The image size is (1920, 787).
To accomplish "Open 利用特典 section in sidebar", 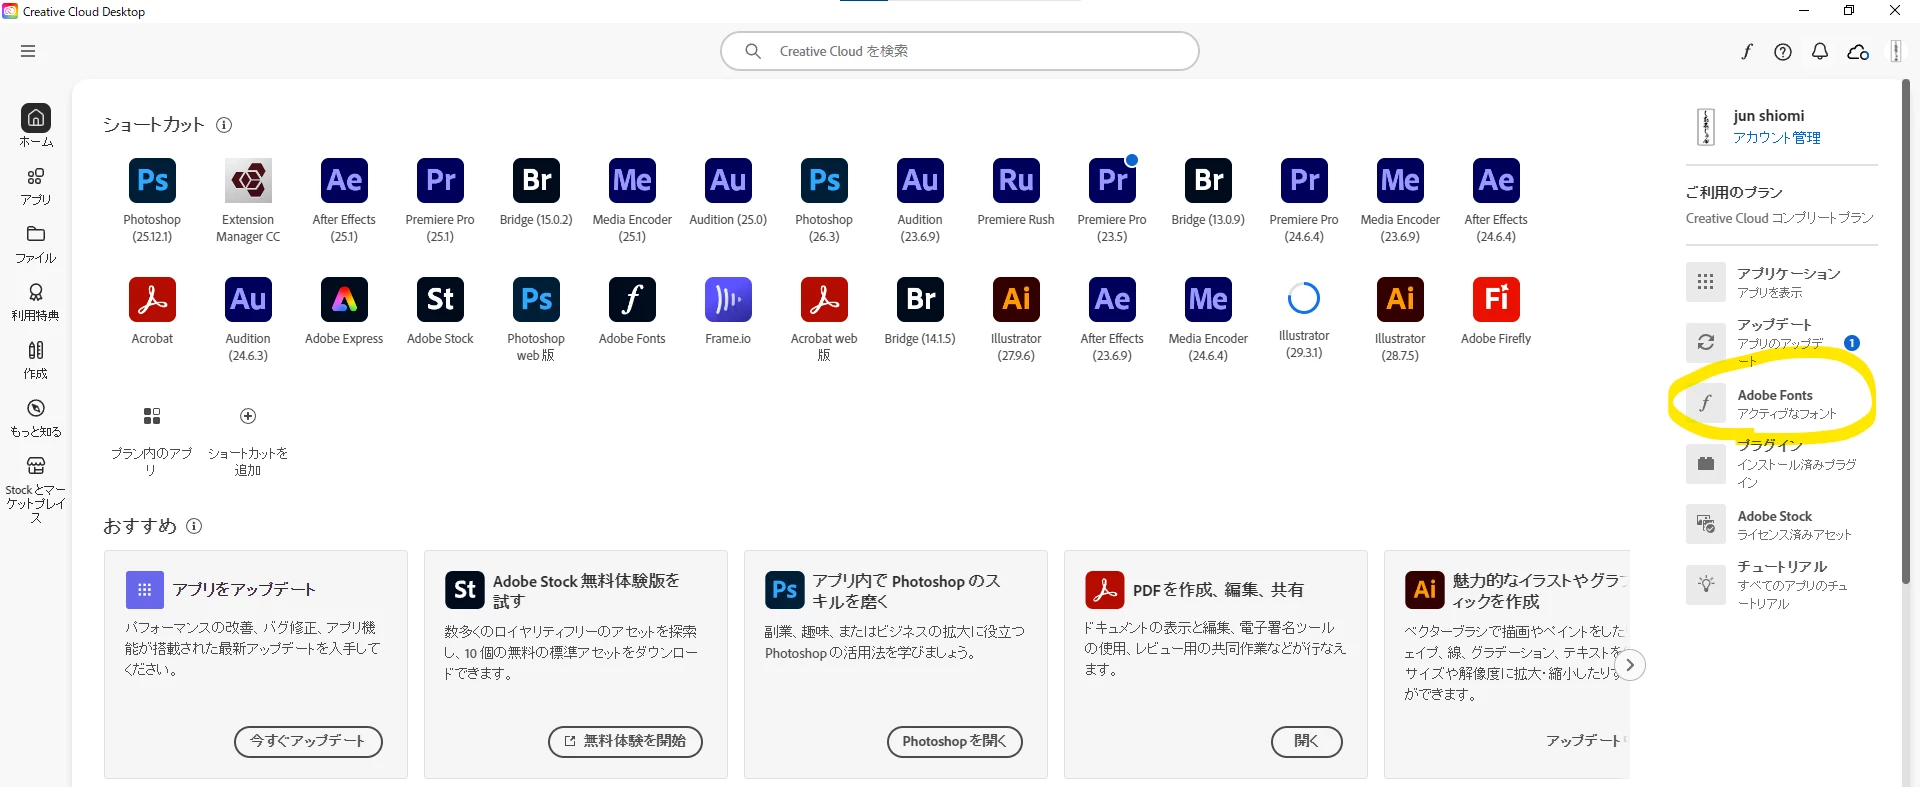I will click(x=36, y=302).
